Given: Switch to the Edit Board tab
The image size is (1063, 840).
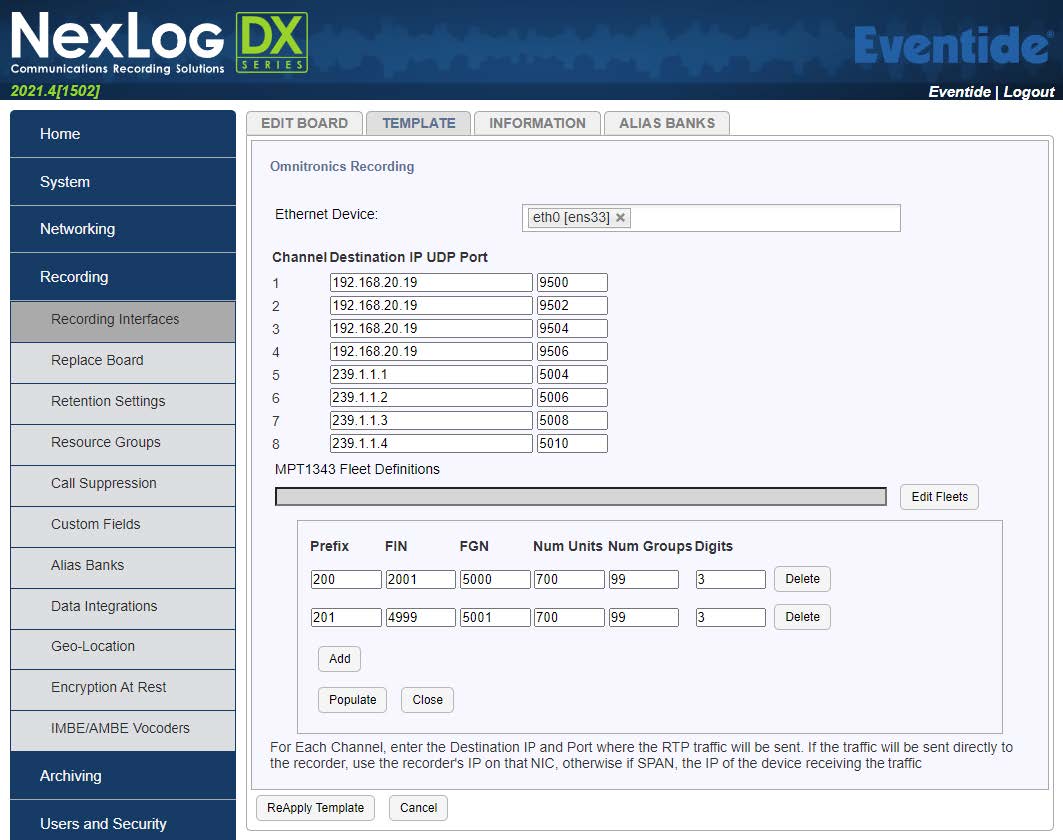Looking at the screenshot, I should [304, 123].
